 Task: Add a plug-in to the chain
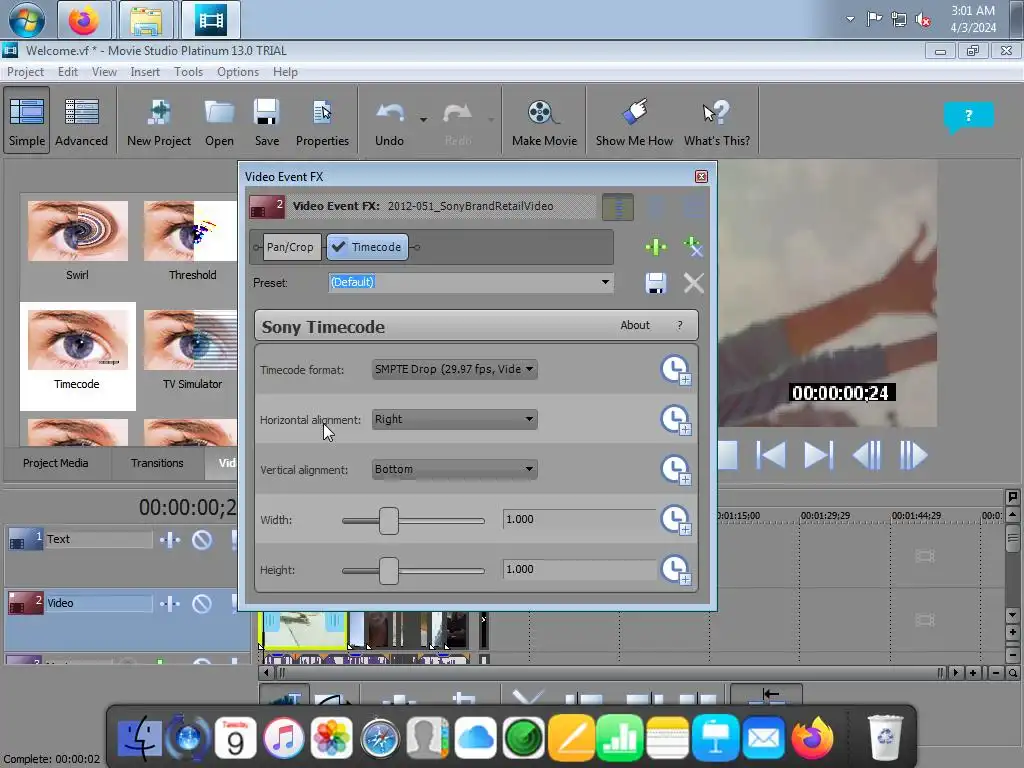tap(656, 248)
